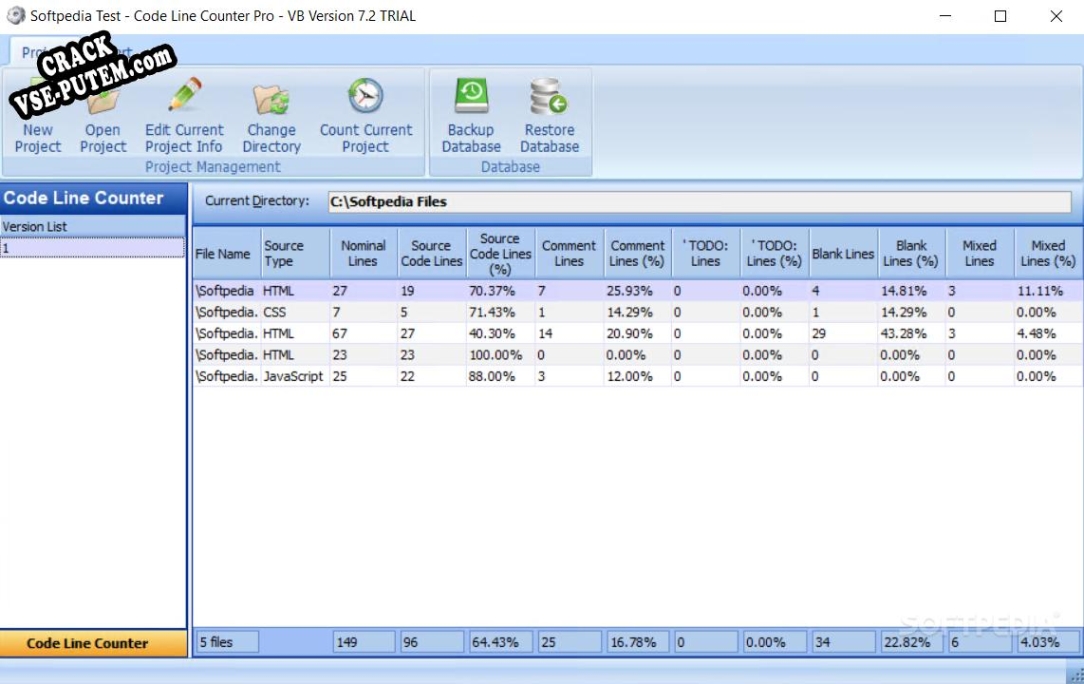Select the HTML row with 27 nominal lines
The image size is (1084, 684).
coord(637,290)
